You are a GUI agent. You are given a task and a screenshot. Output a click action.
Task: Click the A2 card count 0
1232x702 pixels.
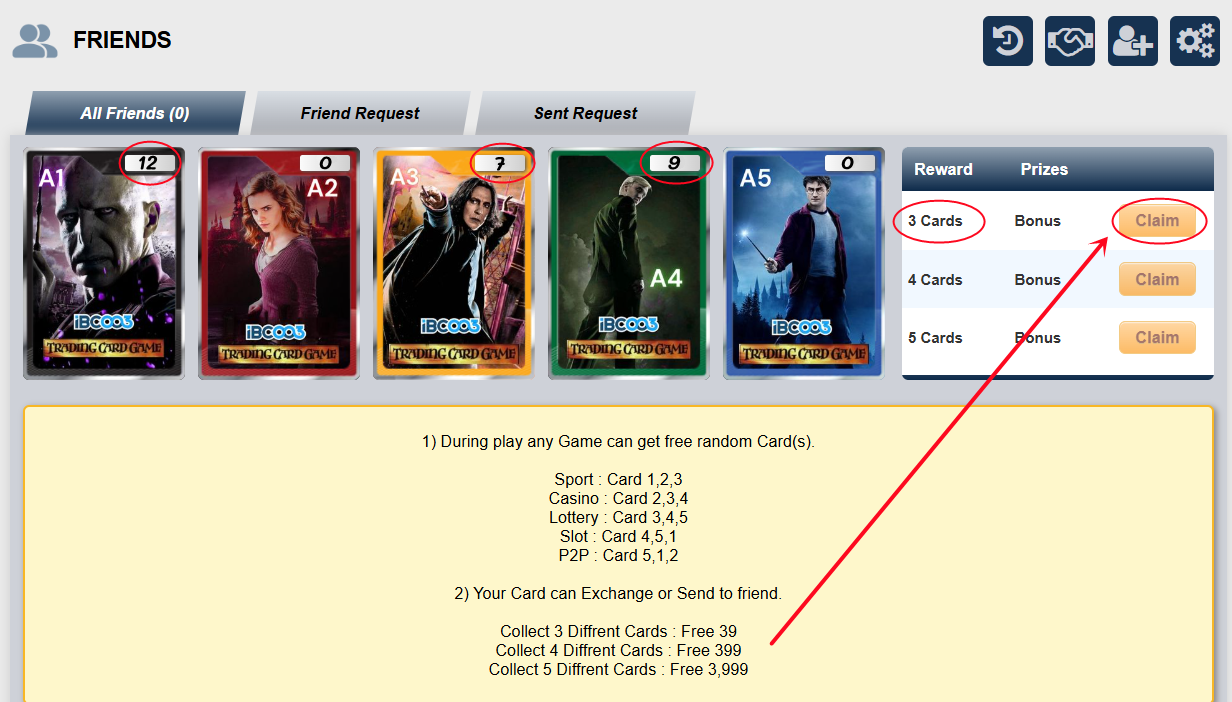click(x=325, y=163)
